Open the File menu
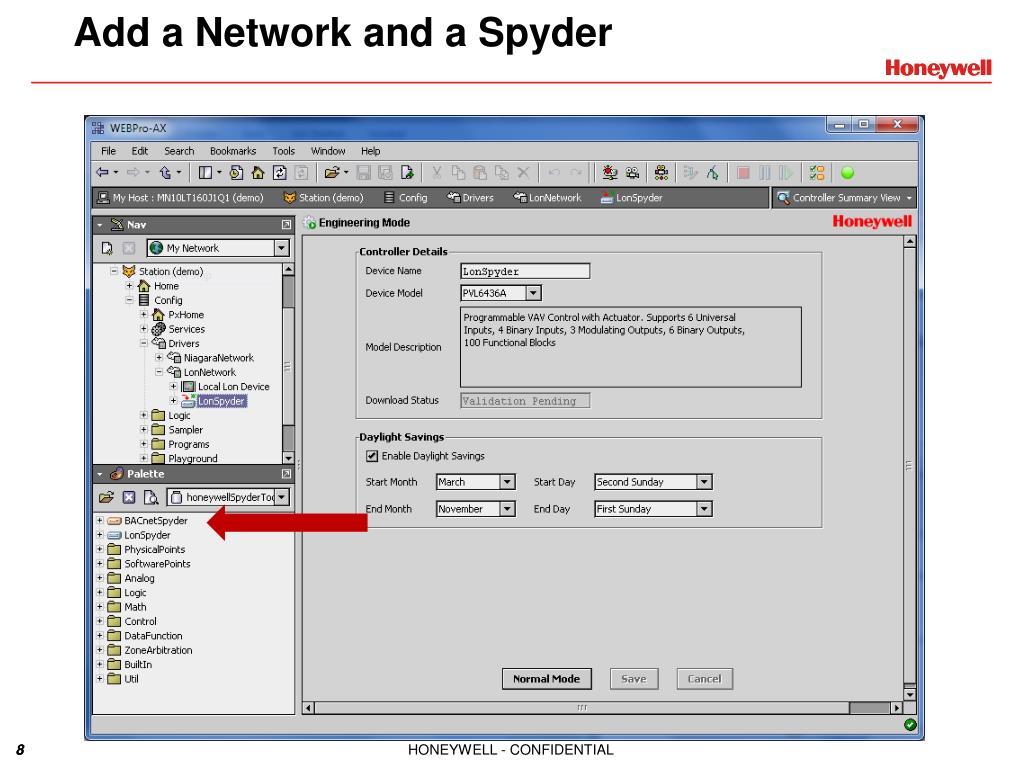The height and width of the screenshot is (768, 1024). pyautogui.click(x=108, y=151)
